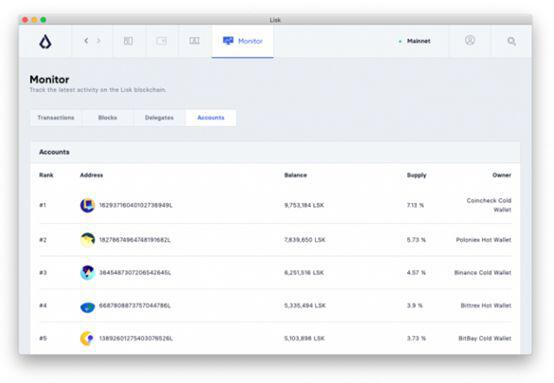Click owner Poloniex Hot Wallet
Image resolution: width=554 pixels, height=383 pixels.
(484, 240)
